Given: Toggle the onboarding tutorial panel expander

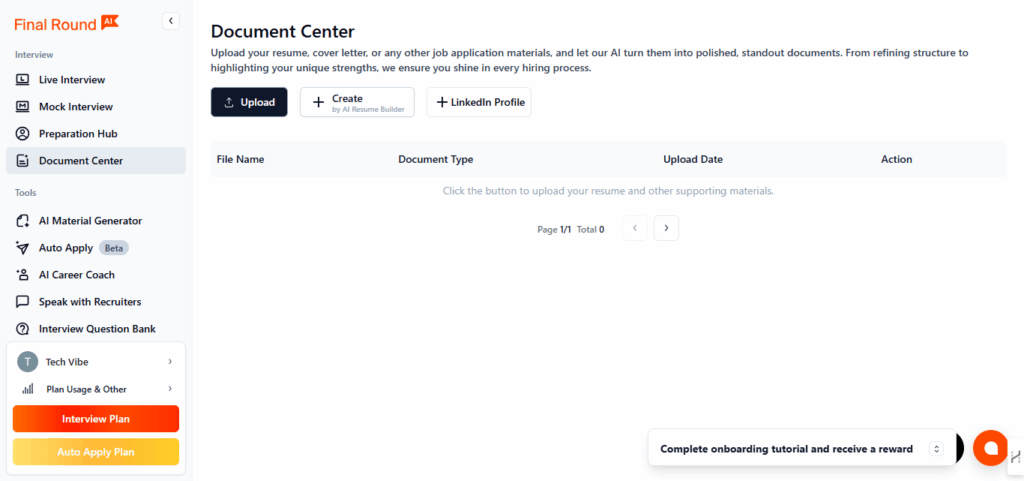Looking at the screenshot, I should 936,449.
